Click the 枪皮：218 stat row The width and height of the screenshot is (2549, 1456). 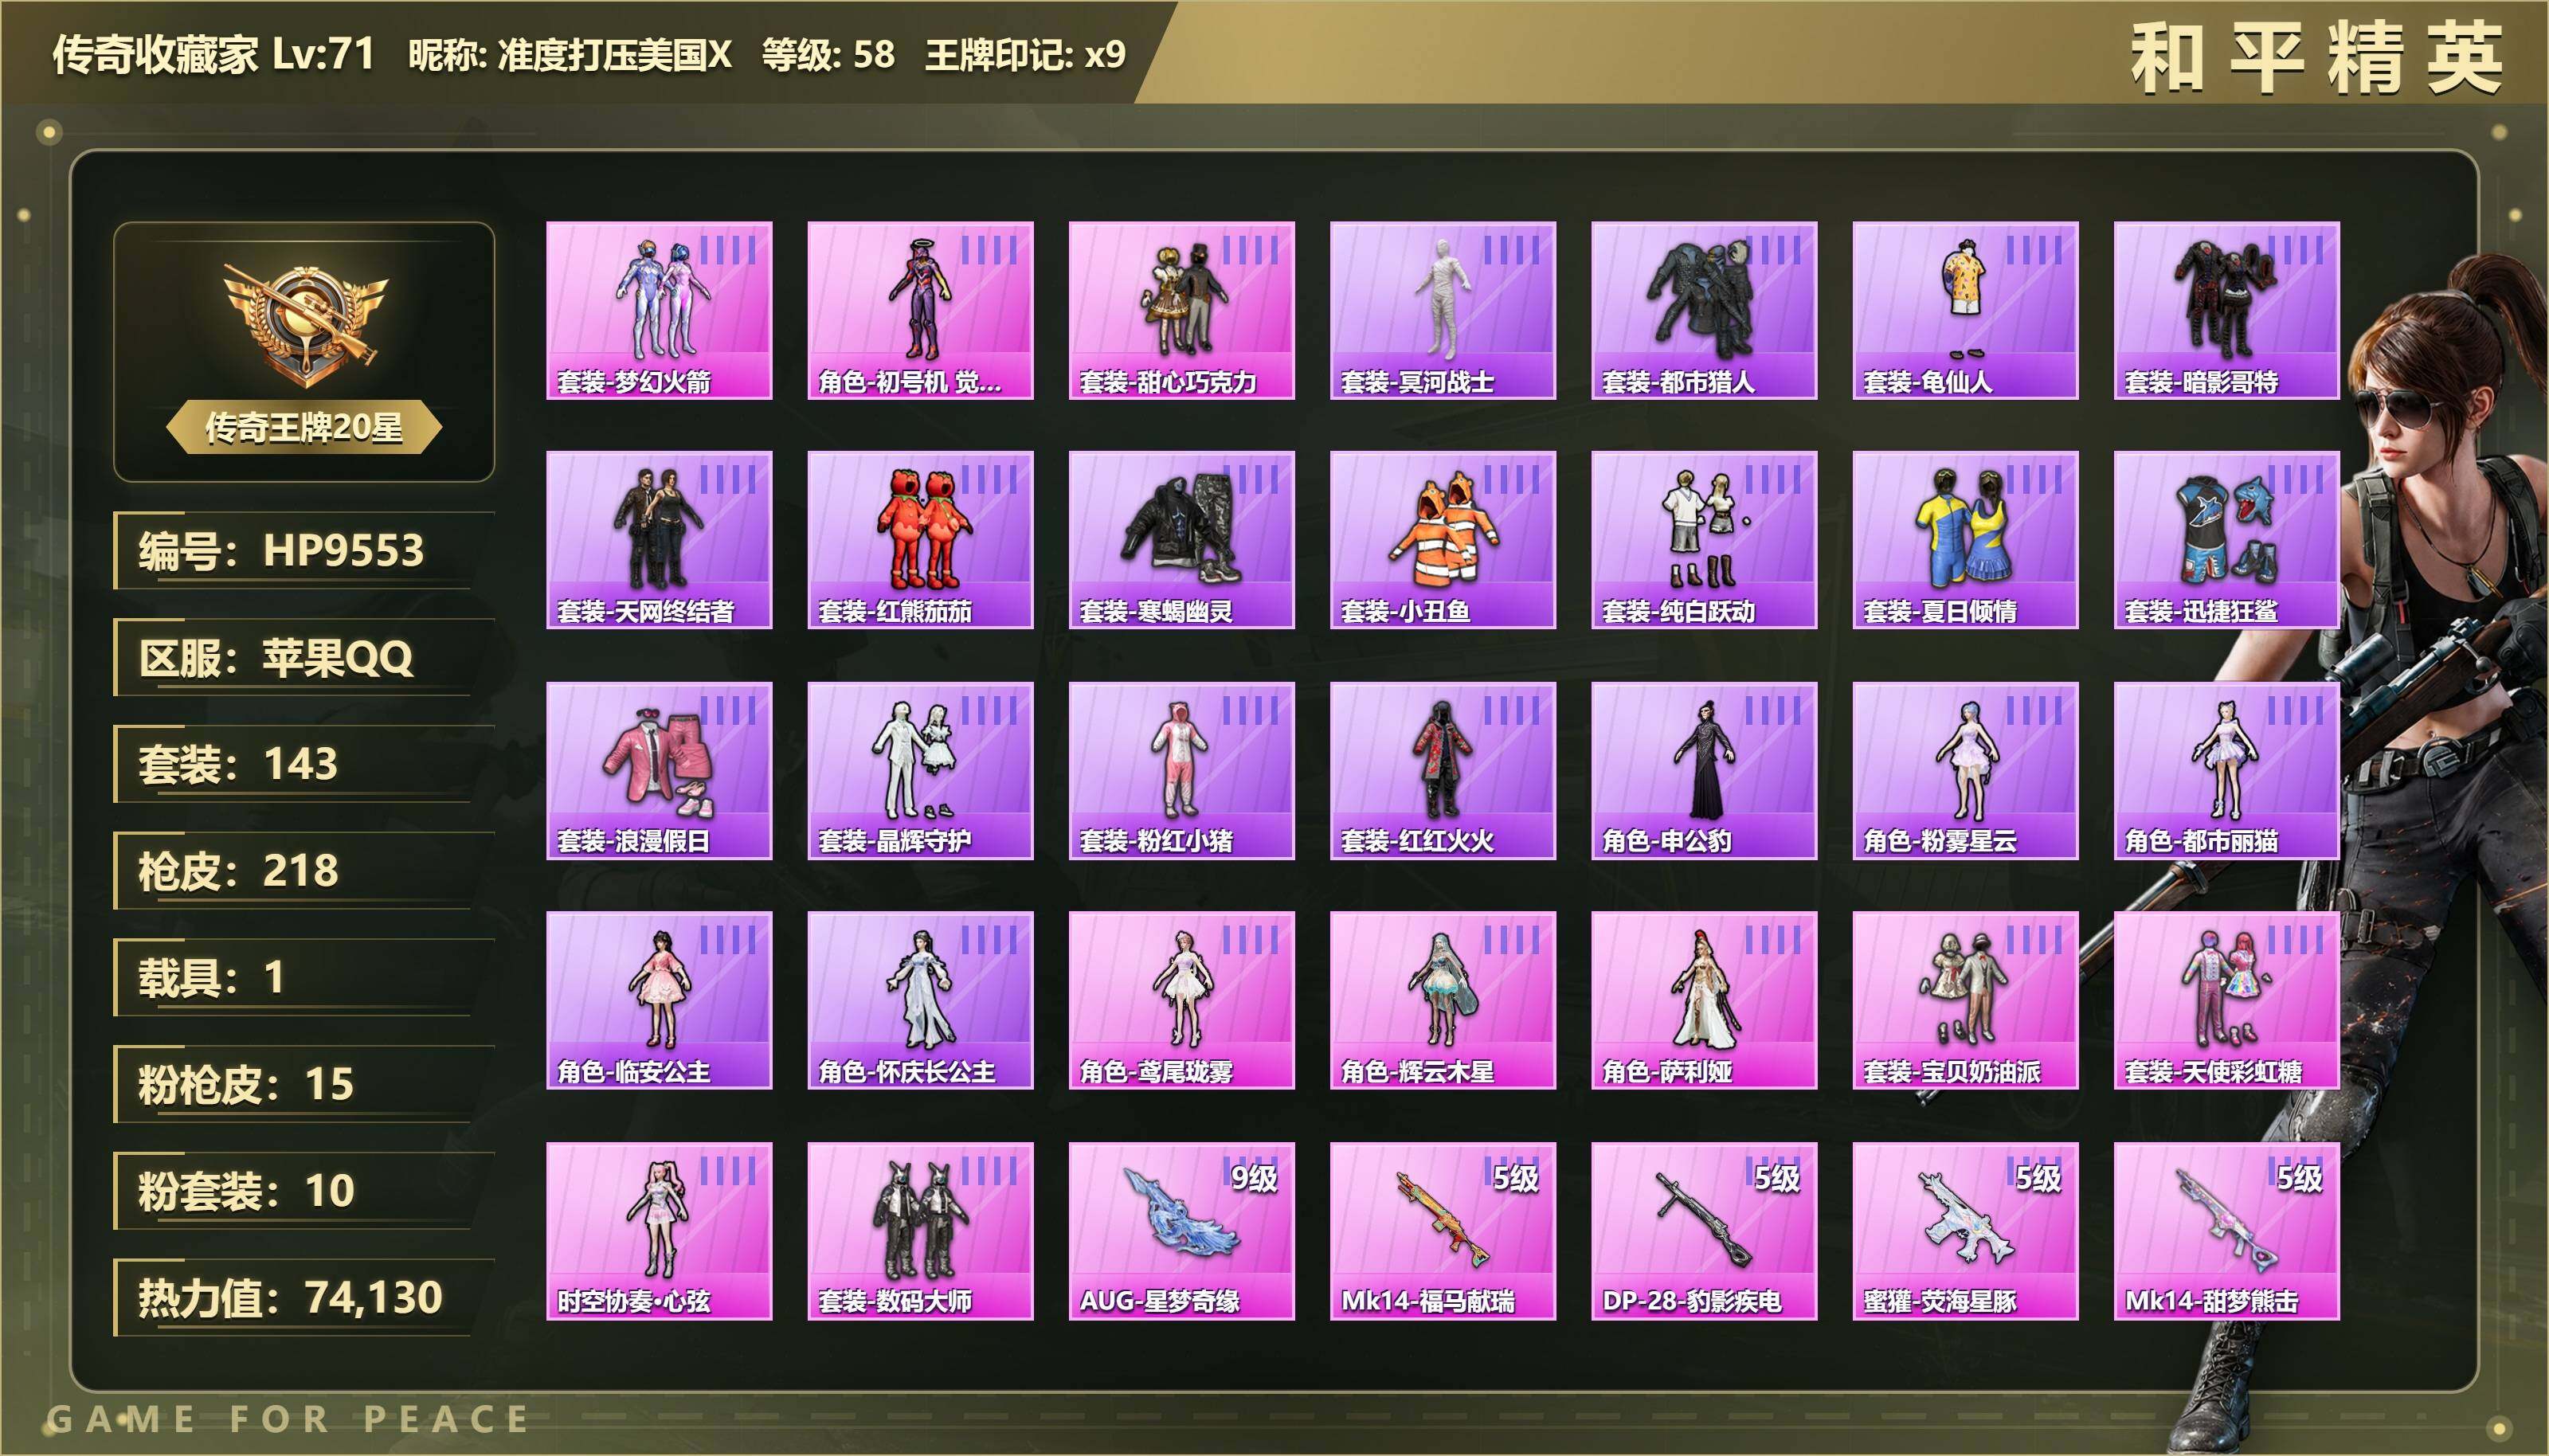304,871
